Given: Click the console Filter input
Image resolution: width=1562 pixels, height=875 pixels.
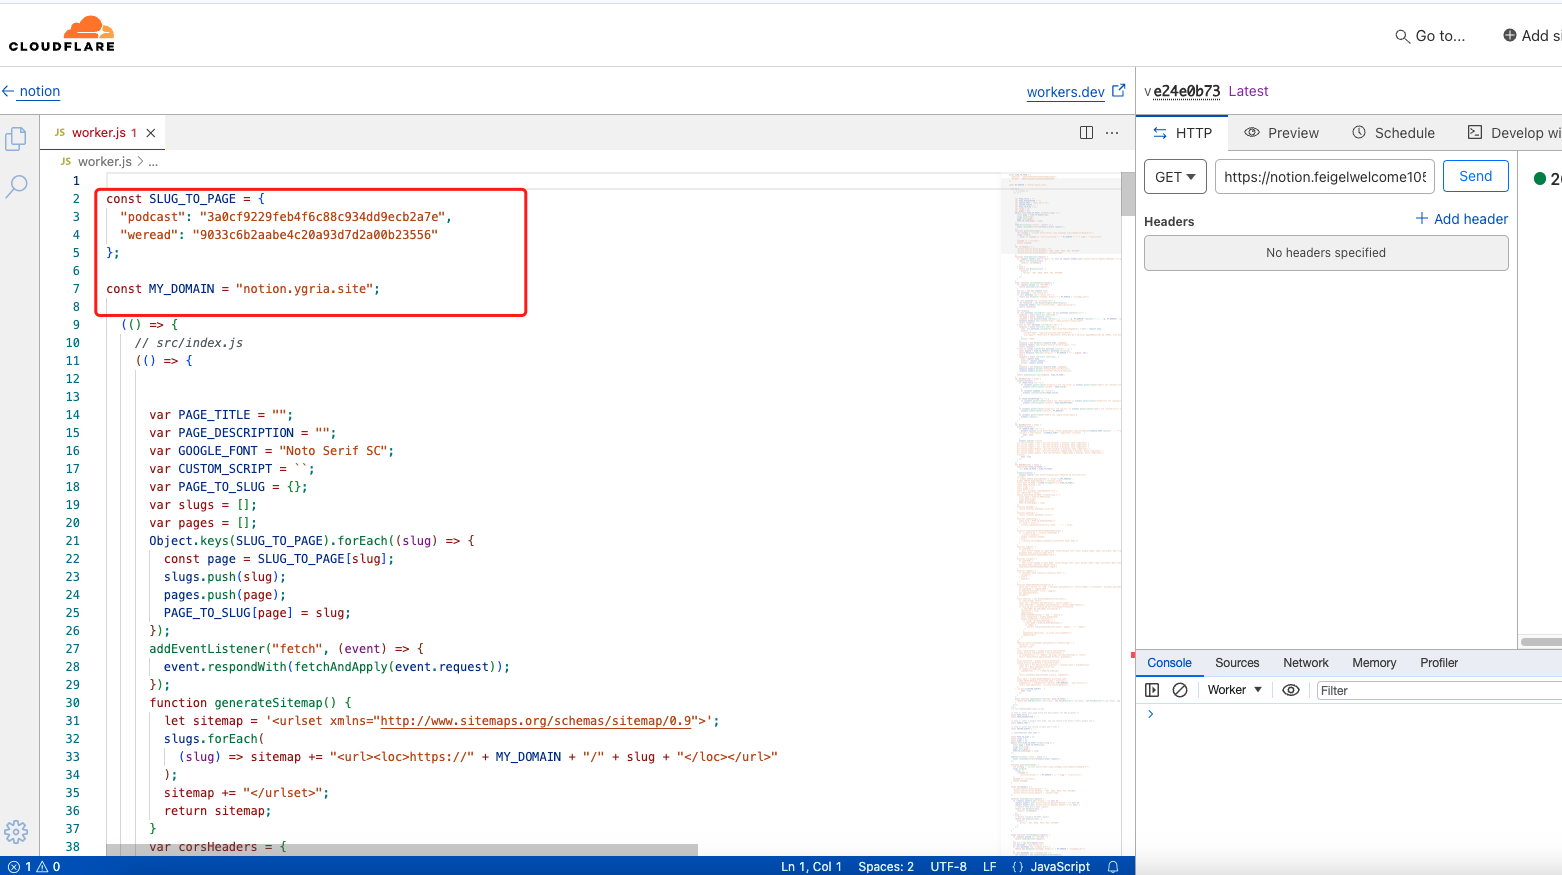Looking at the screenshot, I should pyautogui.click(x=1438, y=691).
